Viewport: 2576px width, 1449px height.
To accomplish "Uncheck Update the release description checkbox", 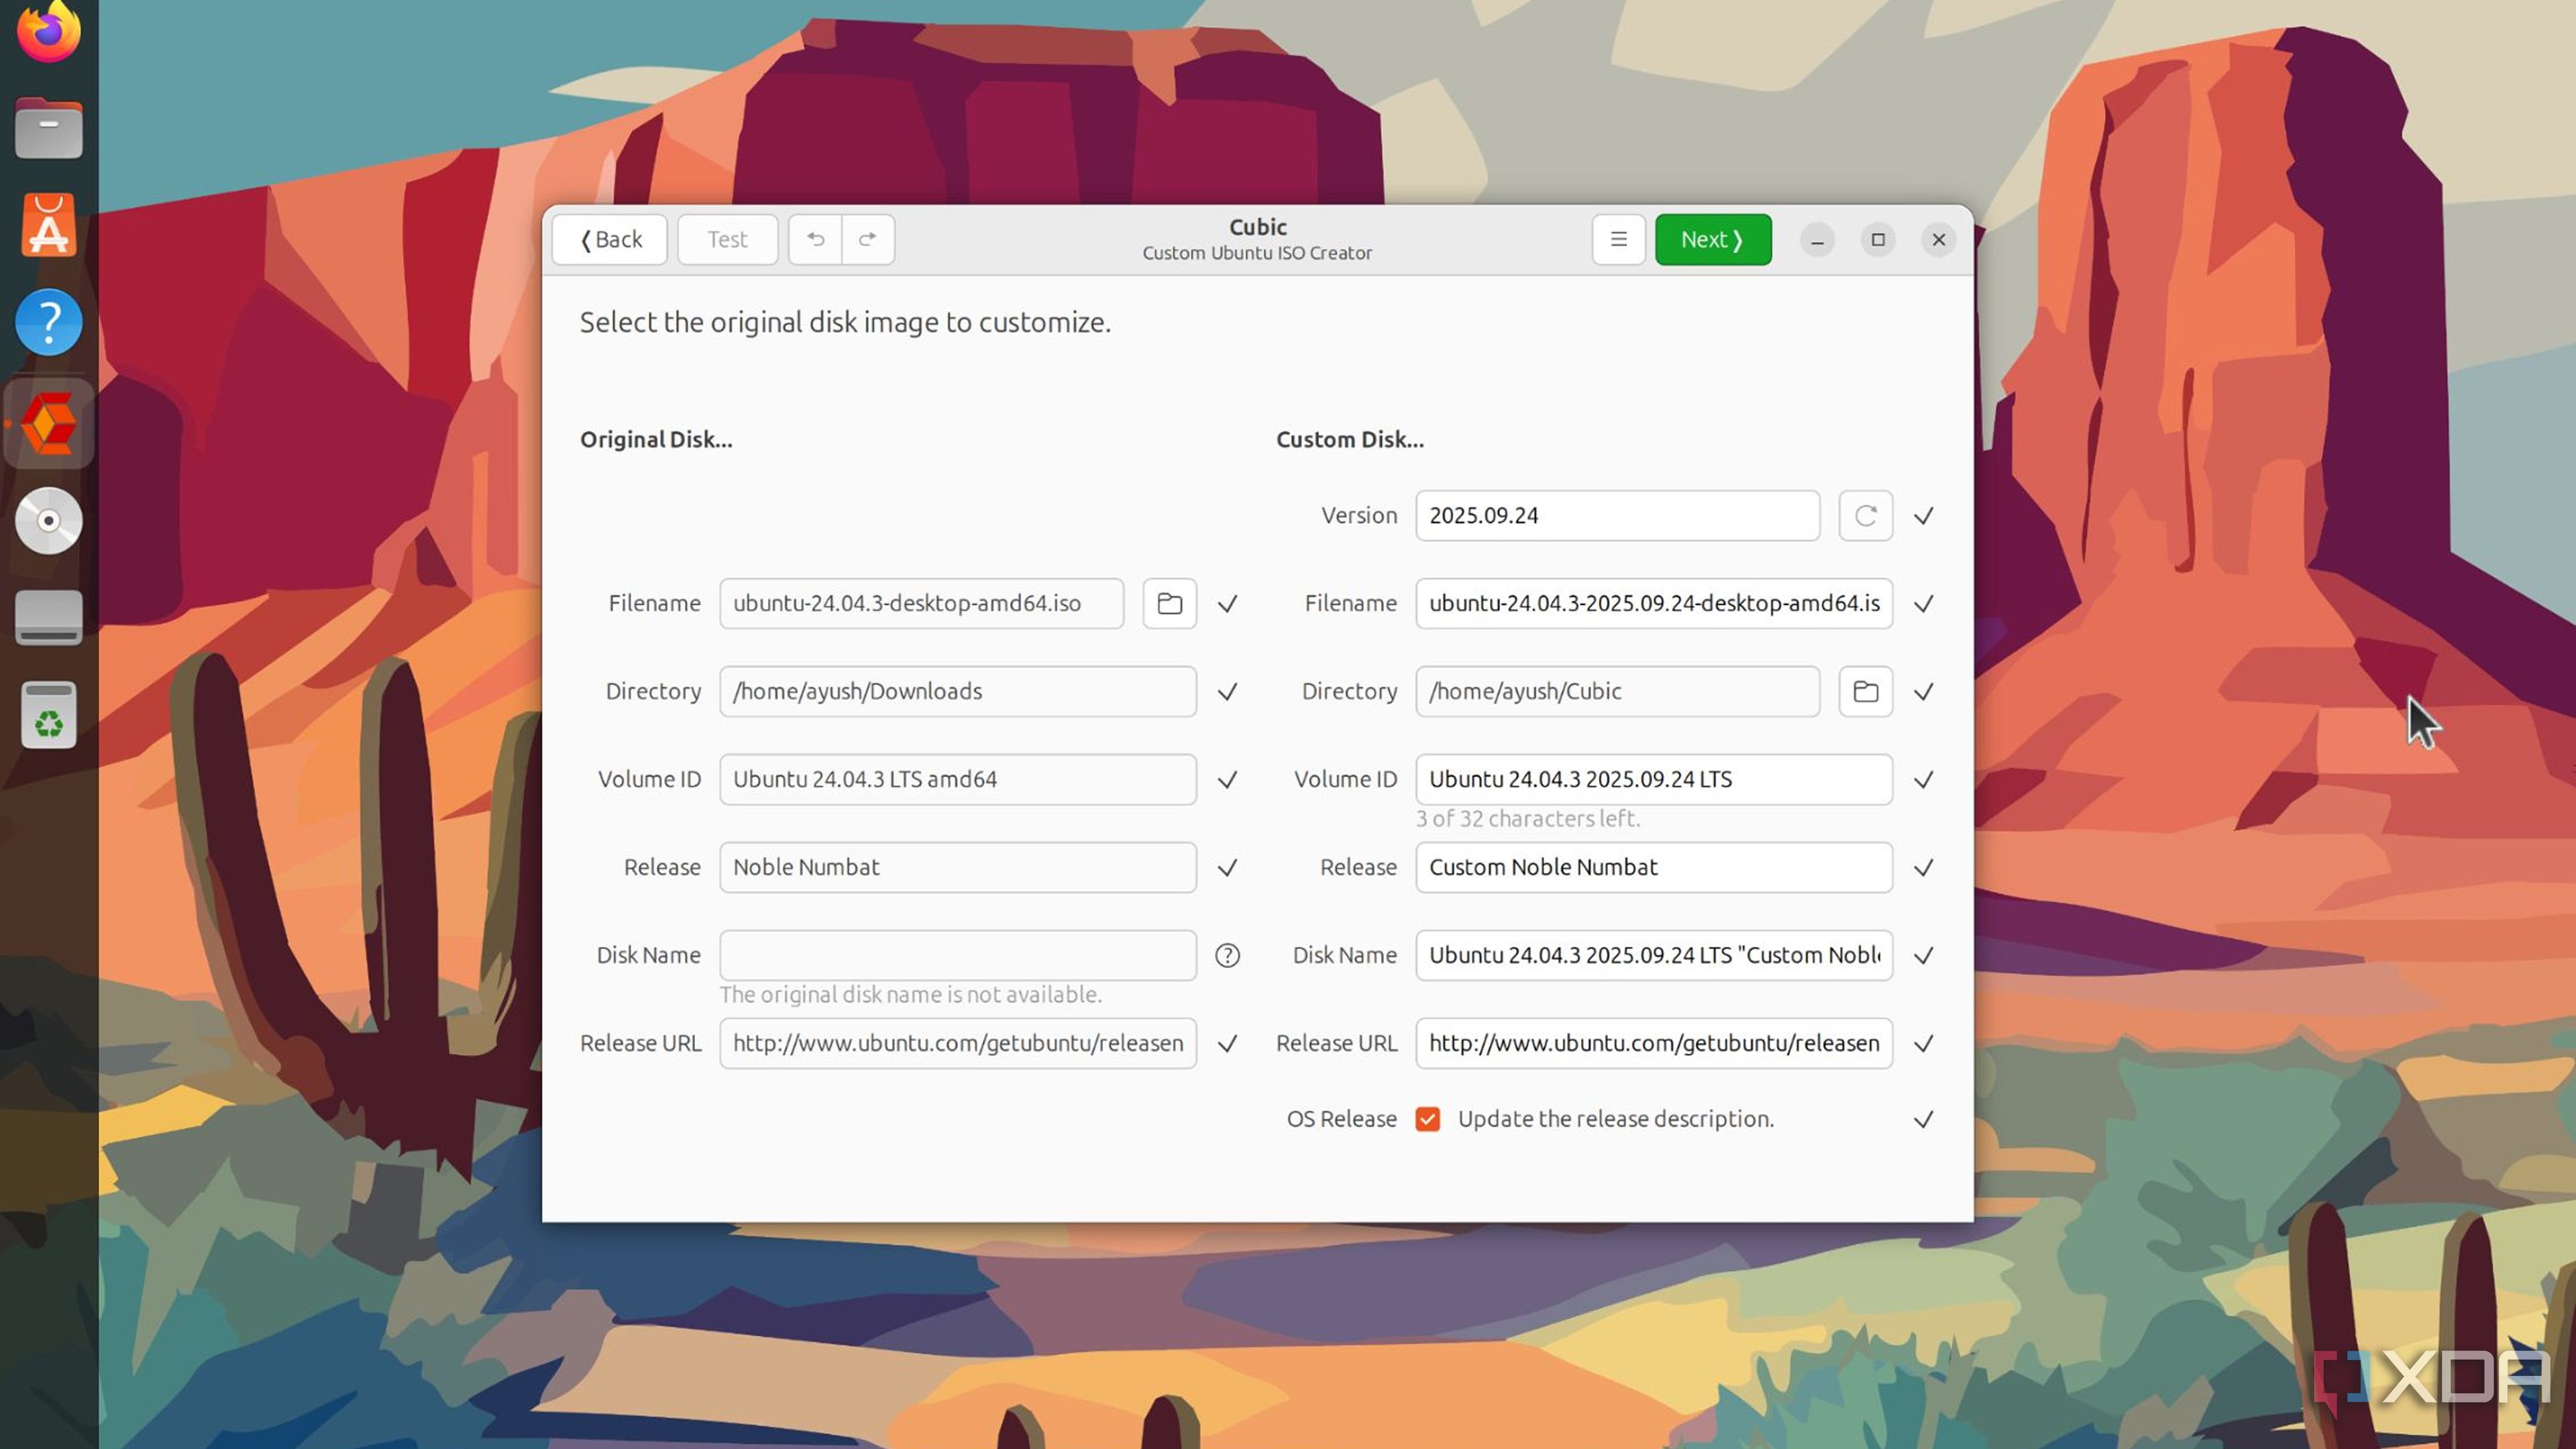I will click(1427, 1119).
